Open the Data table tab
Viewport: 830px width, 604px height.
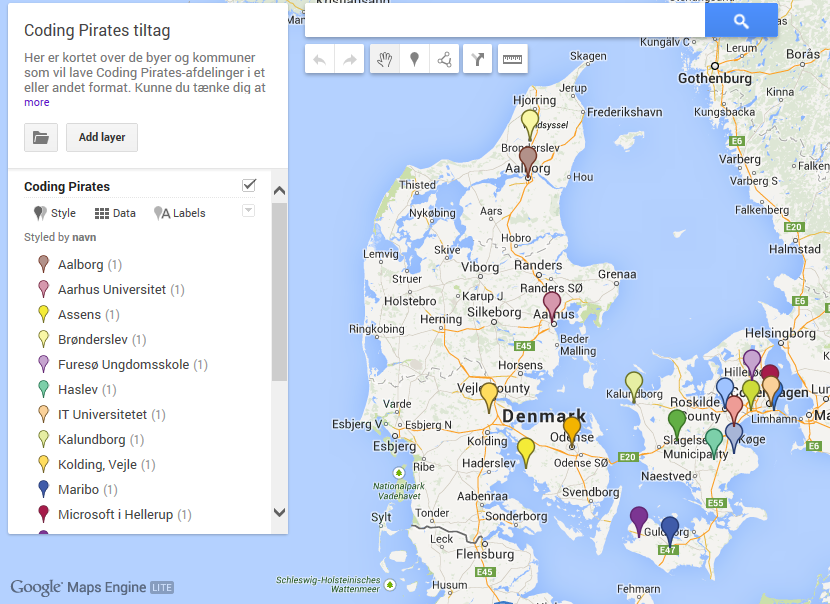115,213
